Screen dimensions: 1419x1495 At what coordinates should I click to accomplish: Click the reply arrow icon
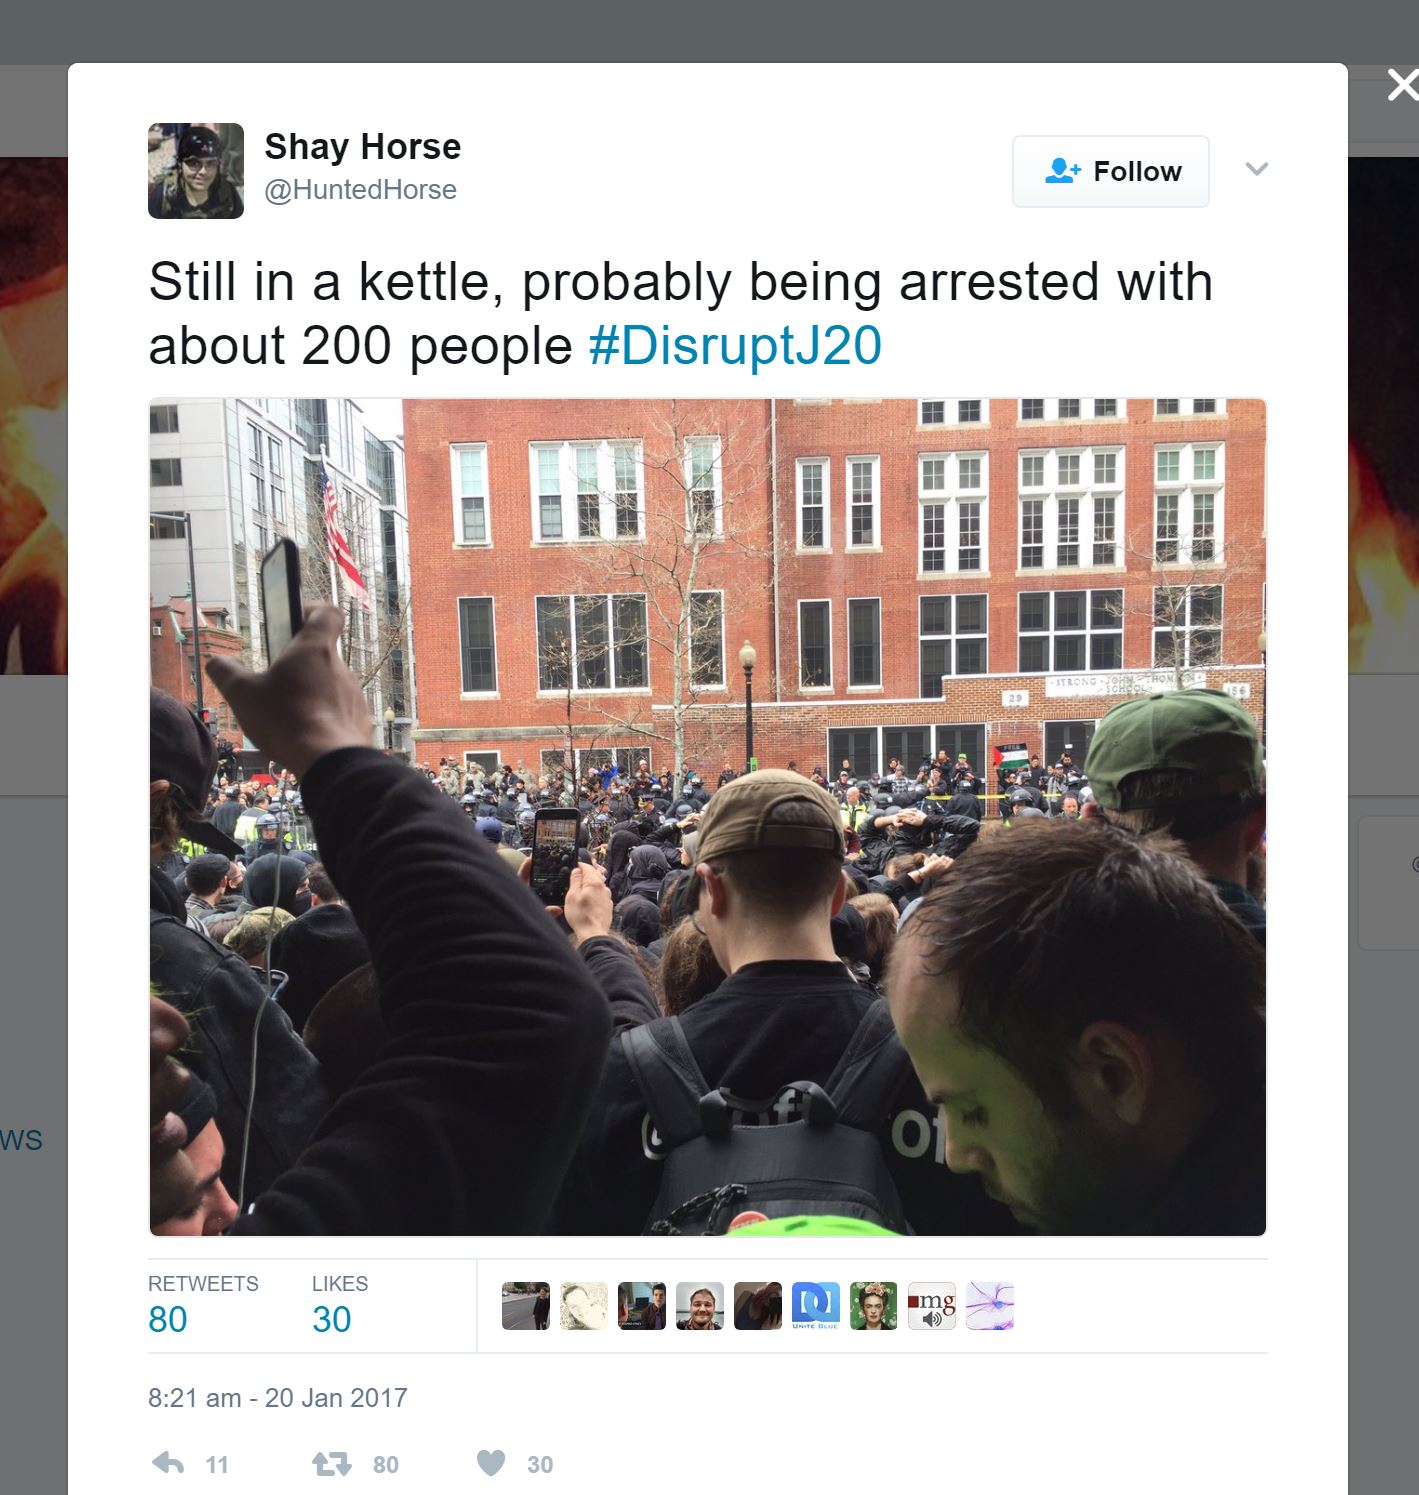pyautogui.click(x=168, y=1464)
